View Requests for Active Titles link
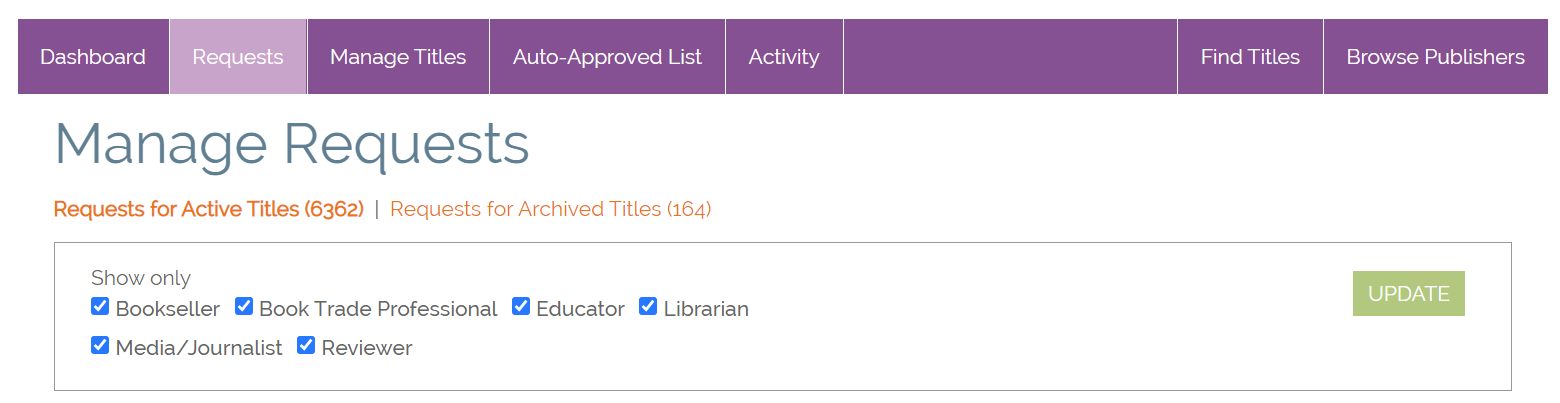Image resolution: width=1560 pixels, height=403 pixels. [x=208, y=209]
